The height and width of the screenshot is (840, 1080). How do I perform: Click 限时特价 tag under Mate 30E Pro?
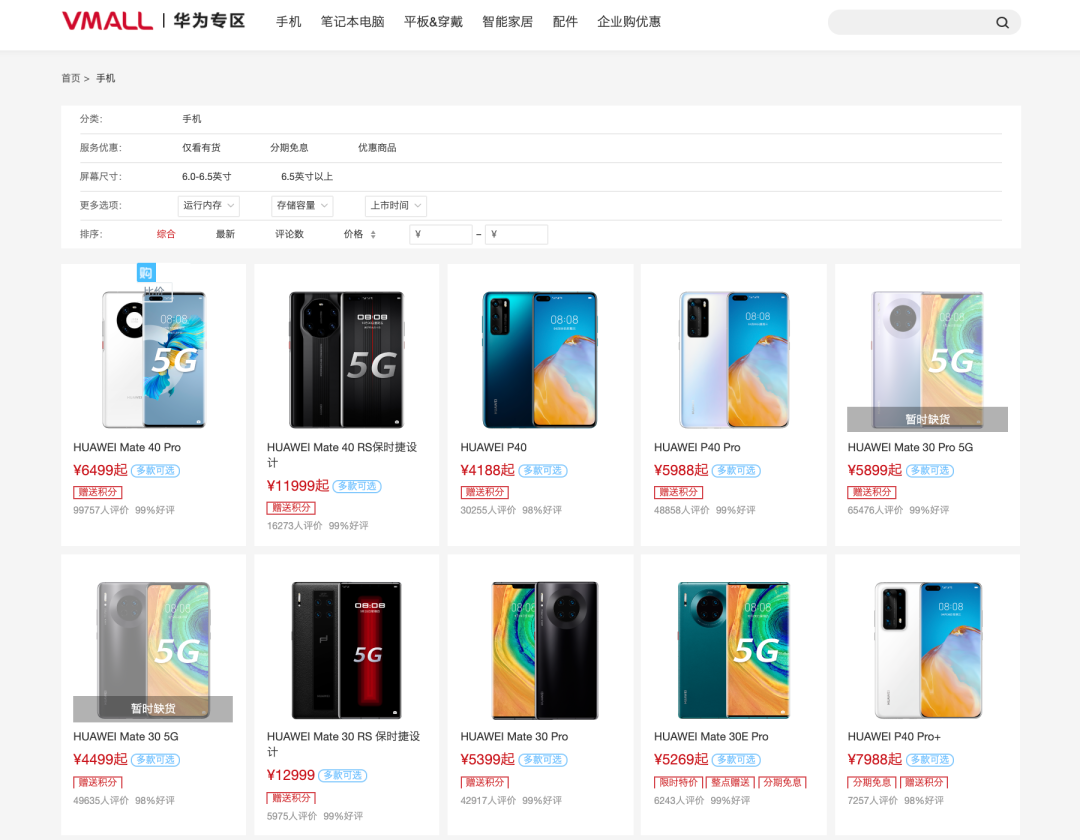tap(678, 782)
